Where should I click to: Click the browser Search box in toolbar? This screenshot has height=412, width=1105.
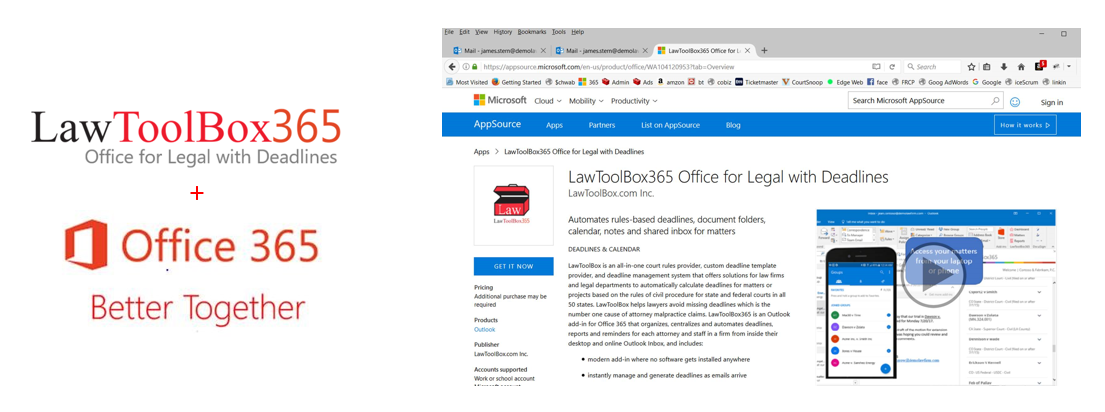[933, 67]
